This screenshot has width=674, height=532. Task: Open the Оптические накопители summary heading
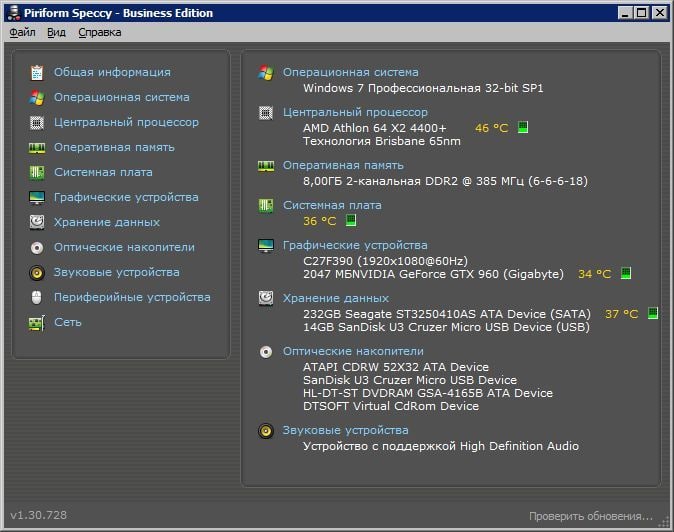[353, 351]
